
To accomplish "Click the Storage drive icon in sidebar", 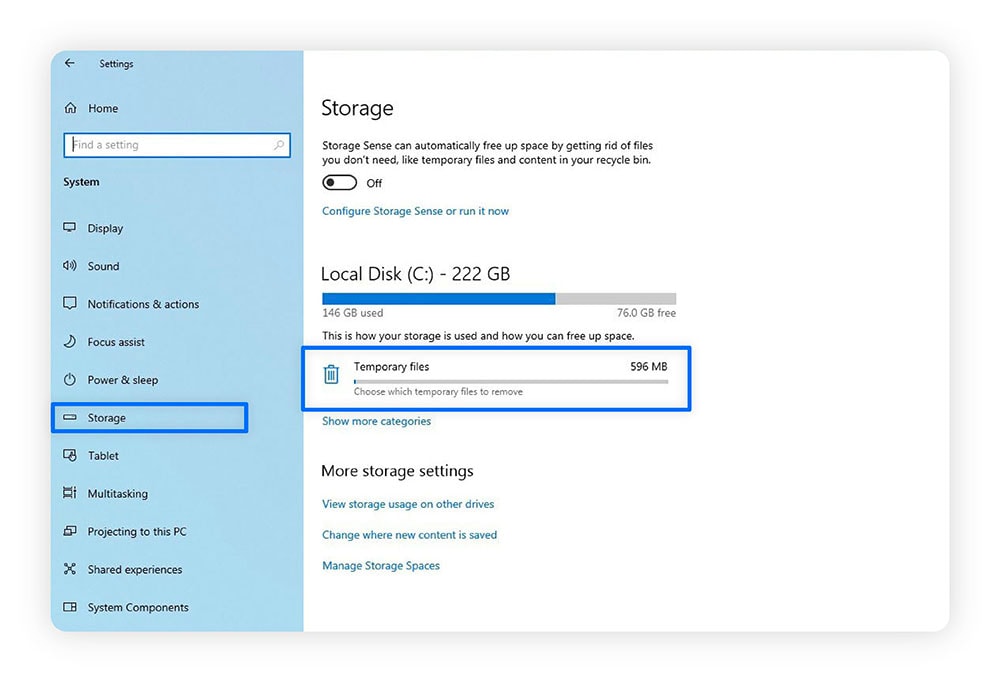I will 70,417.
